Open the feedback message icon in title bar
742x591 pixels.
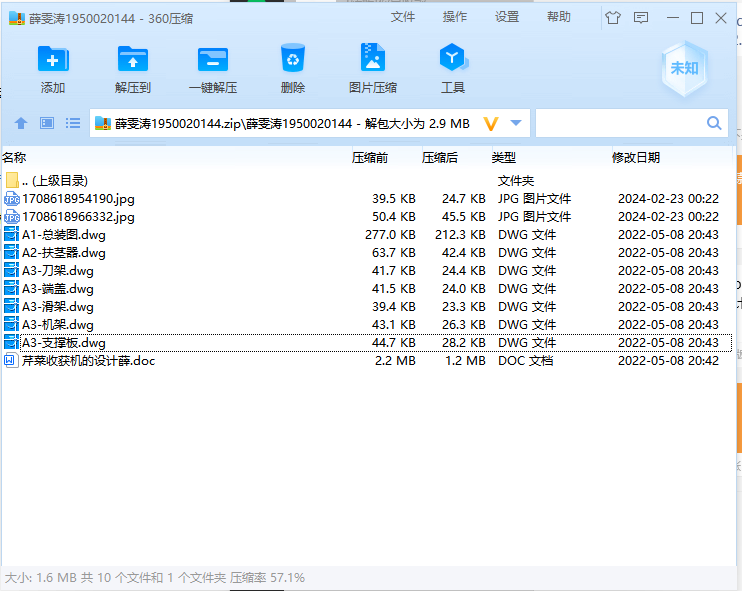(641, 18)
